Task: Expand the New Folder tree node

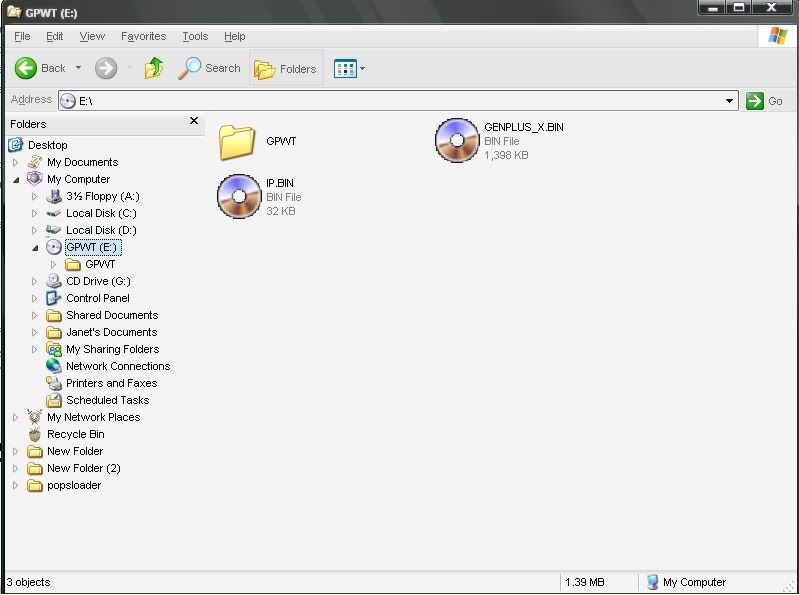Action: click(15, 451)
